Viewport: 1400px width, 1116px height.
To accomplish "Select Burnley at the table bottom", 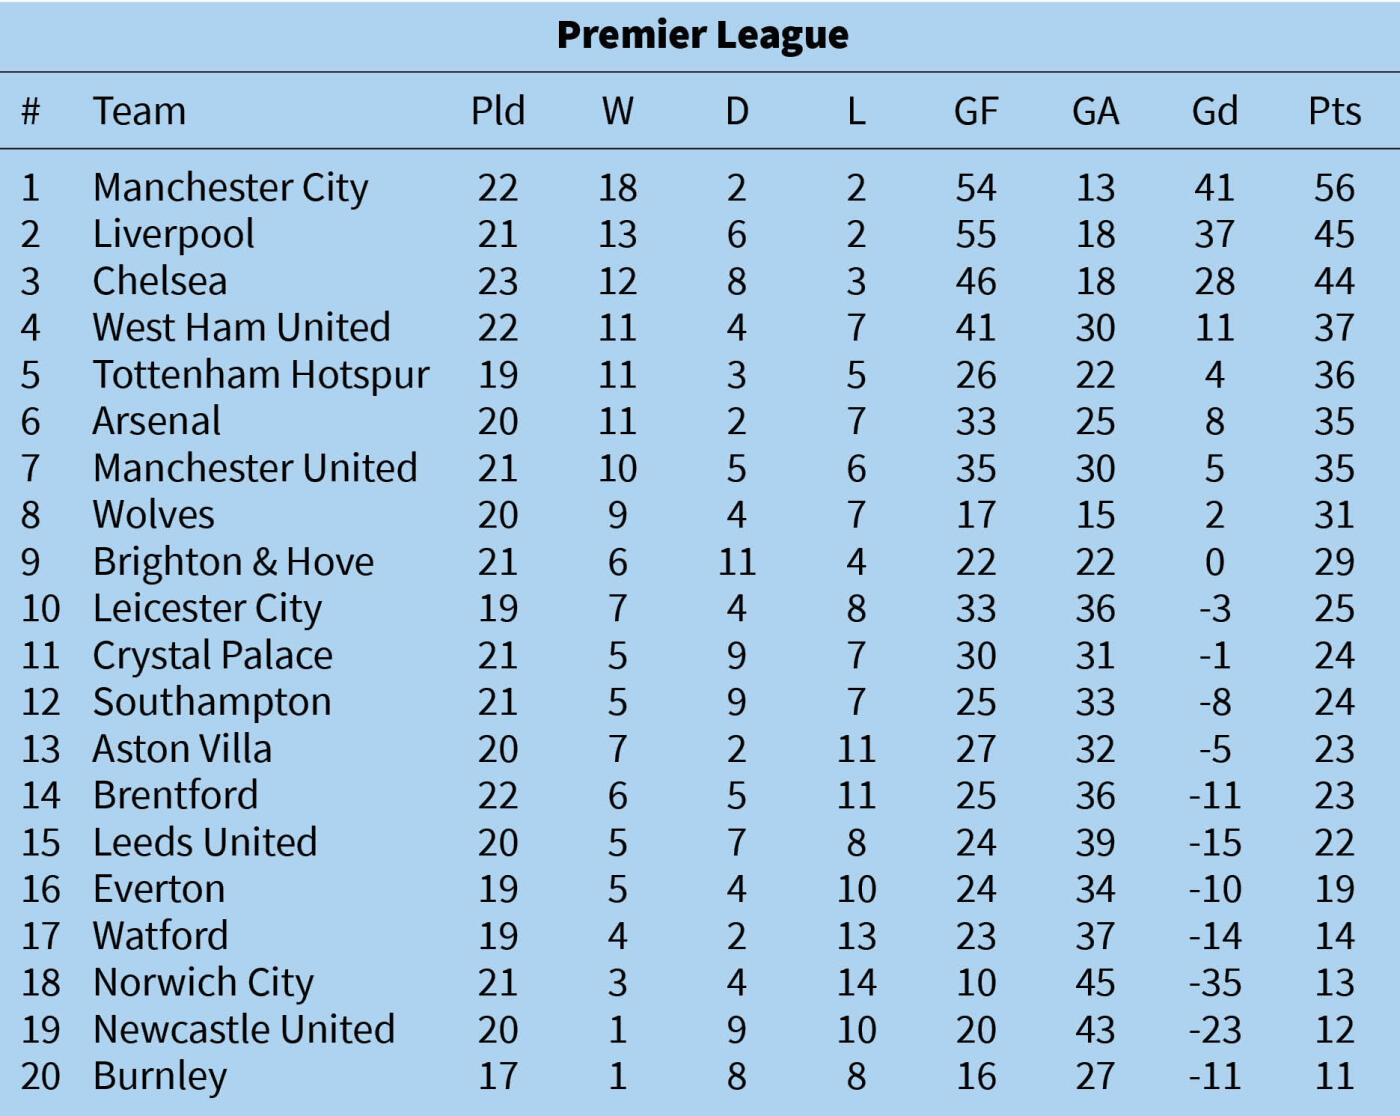I will 160,1077.
